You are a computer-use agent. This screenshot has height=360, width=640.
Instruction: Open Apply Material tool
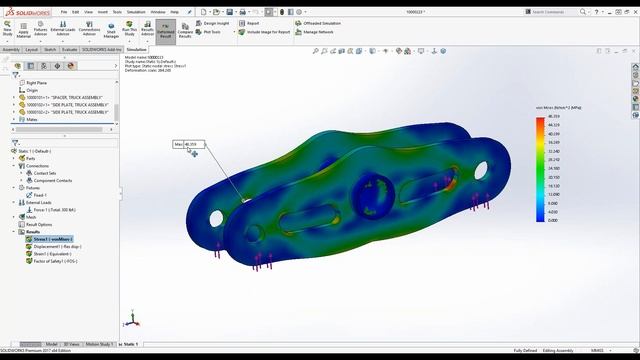[23, 30]
